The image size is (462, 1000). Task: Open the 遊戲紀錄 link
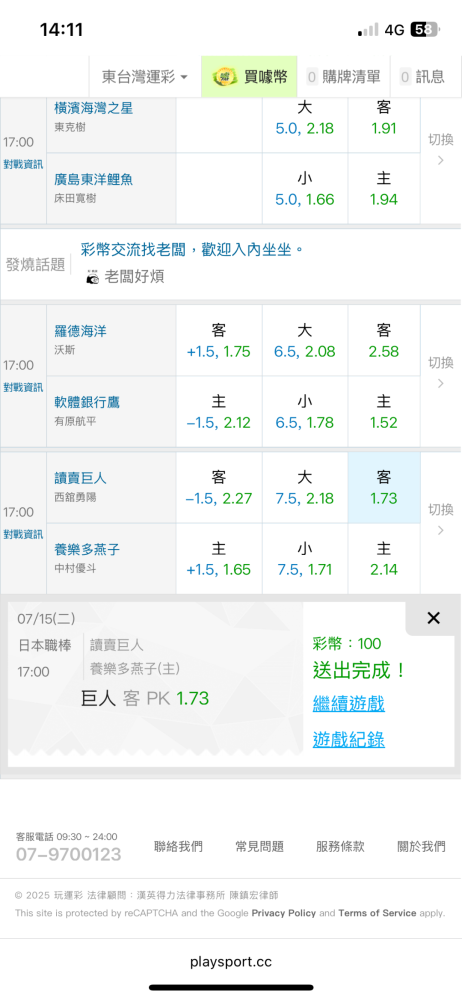point(348,739)
